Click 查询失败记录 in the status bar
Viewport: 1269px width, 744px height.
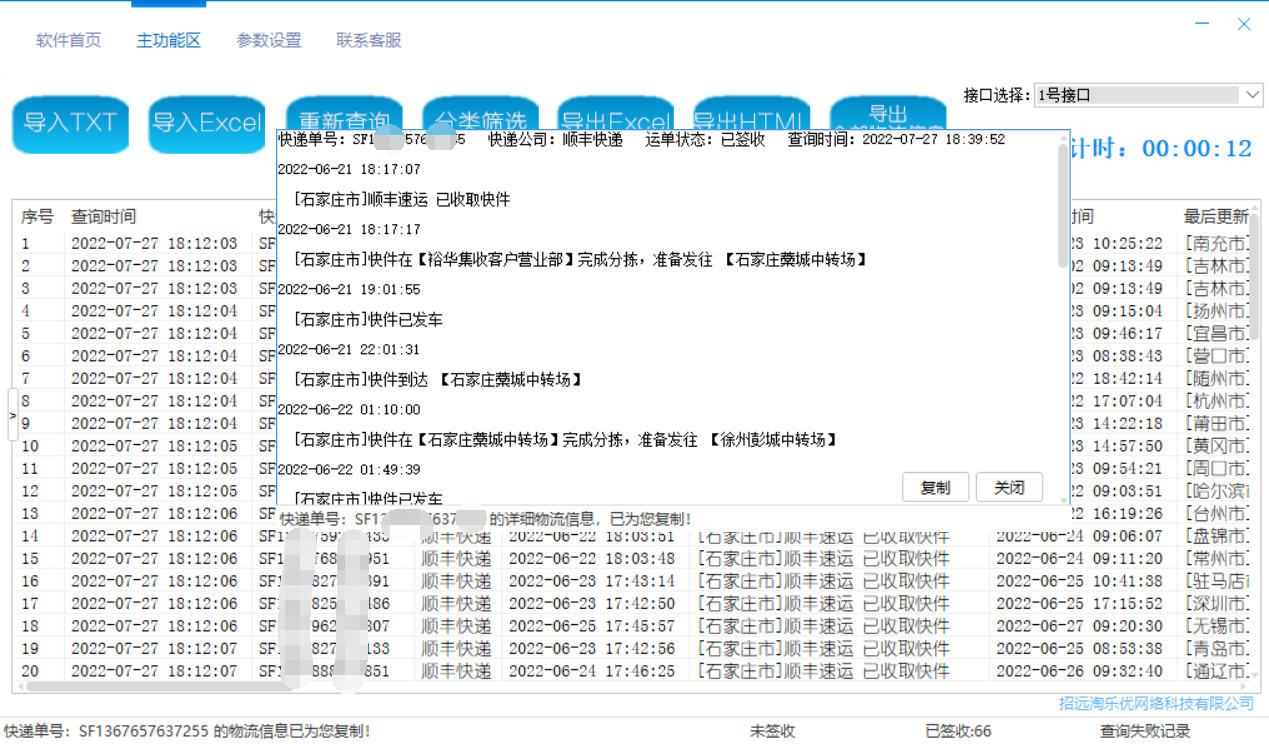click(1145, 731)
